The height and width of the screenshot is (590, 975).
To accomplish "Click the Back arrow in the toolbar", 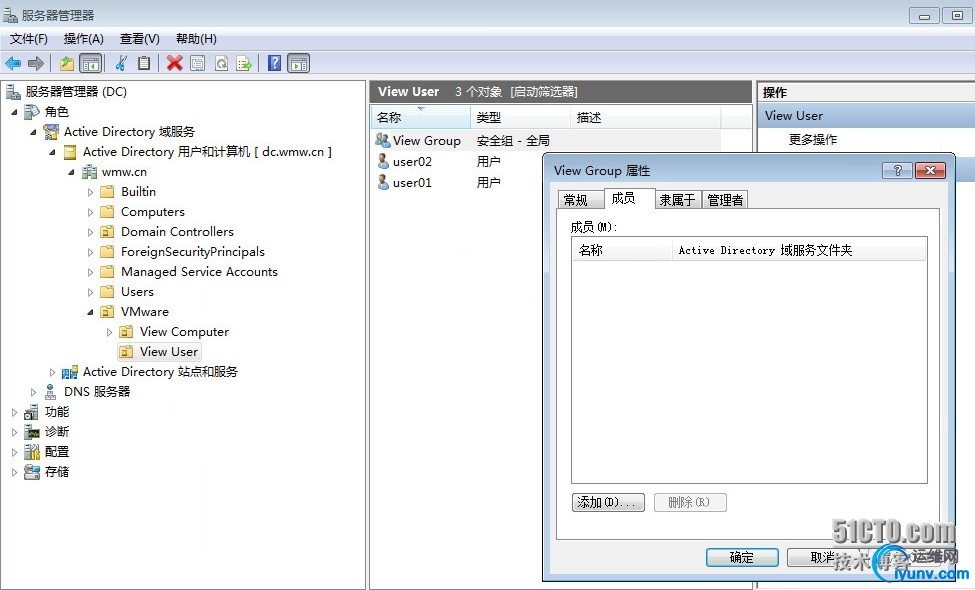I will [x=13, y=63].
